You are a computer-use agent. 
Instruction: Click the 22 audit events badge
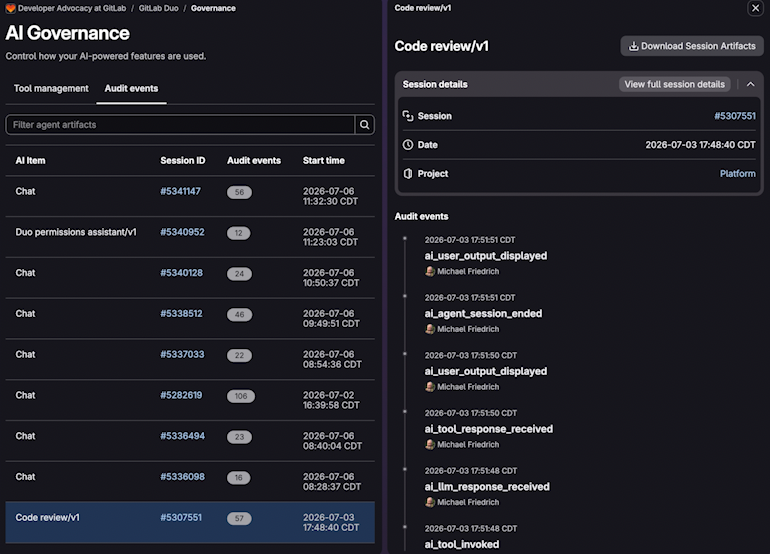pyautogui.click(x=239, y=355)
